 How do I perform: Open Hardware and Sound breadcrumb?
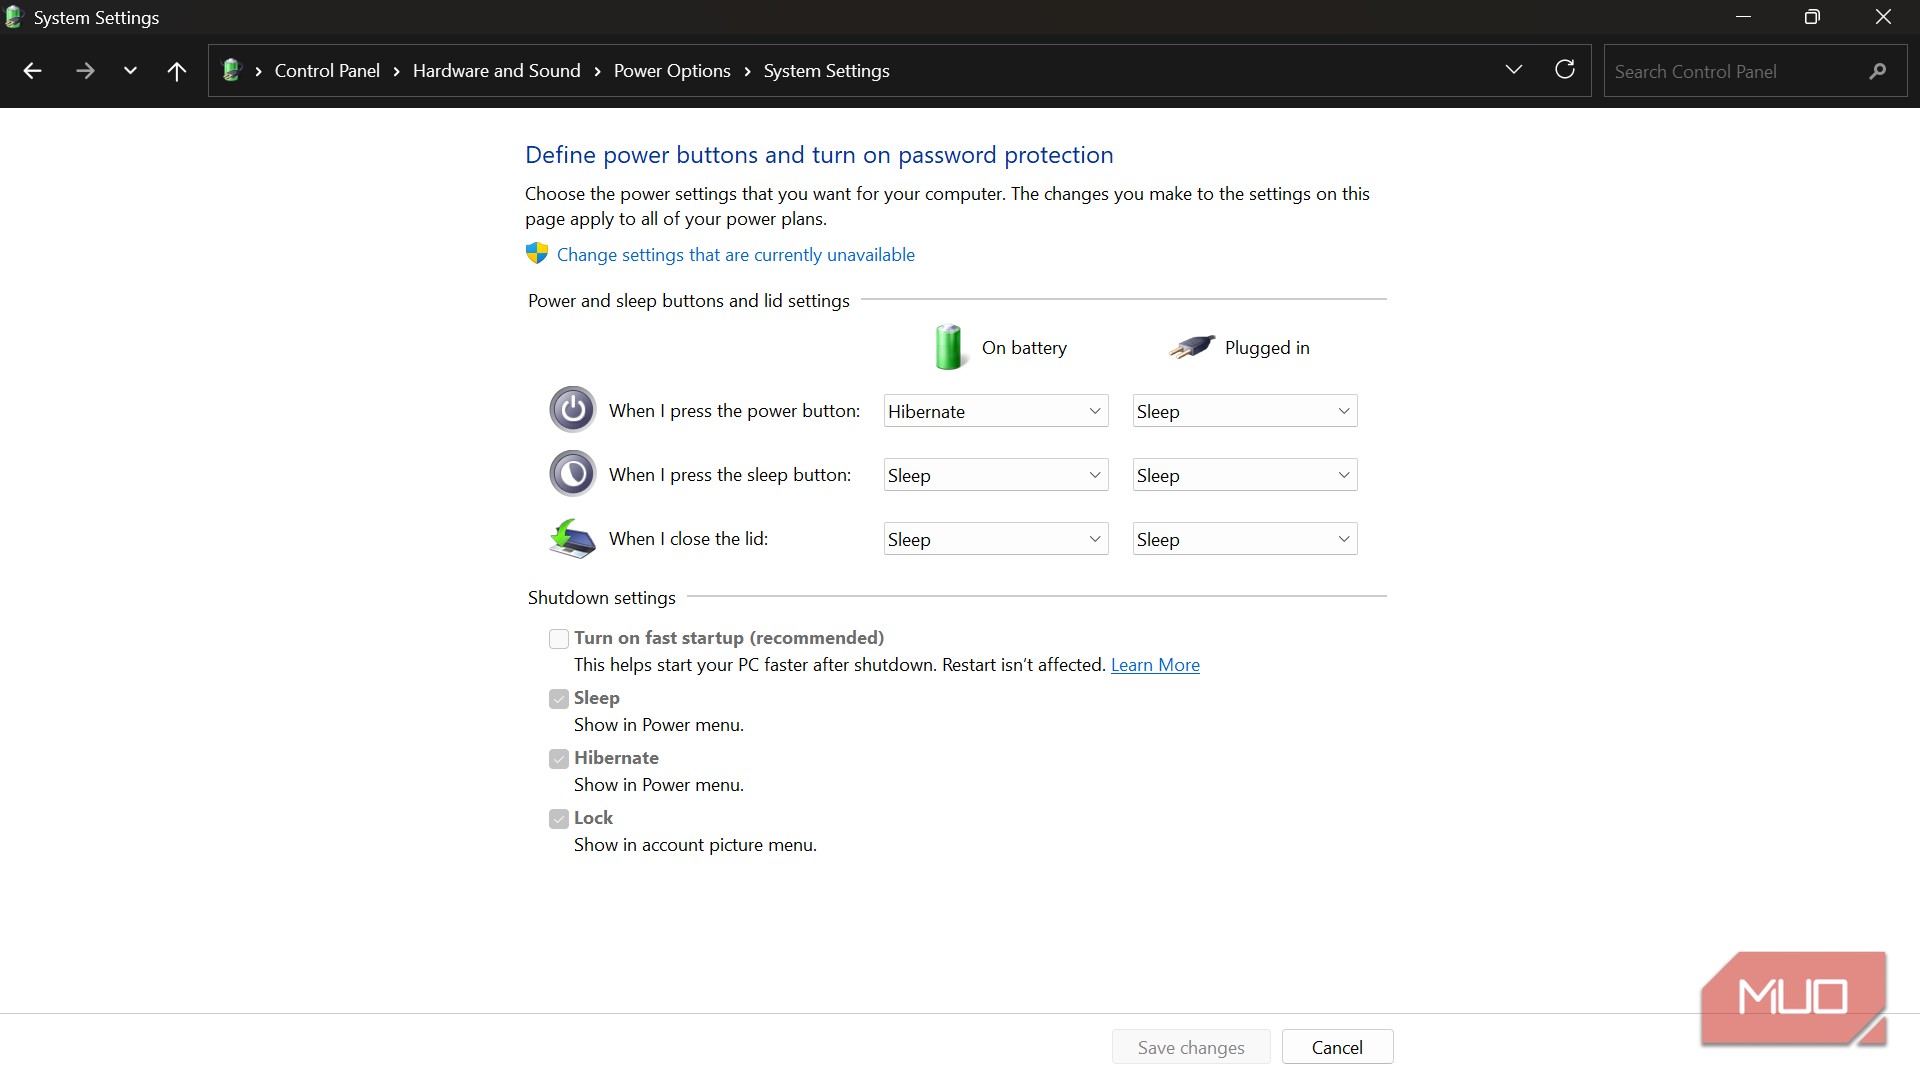coord(496,71)
